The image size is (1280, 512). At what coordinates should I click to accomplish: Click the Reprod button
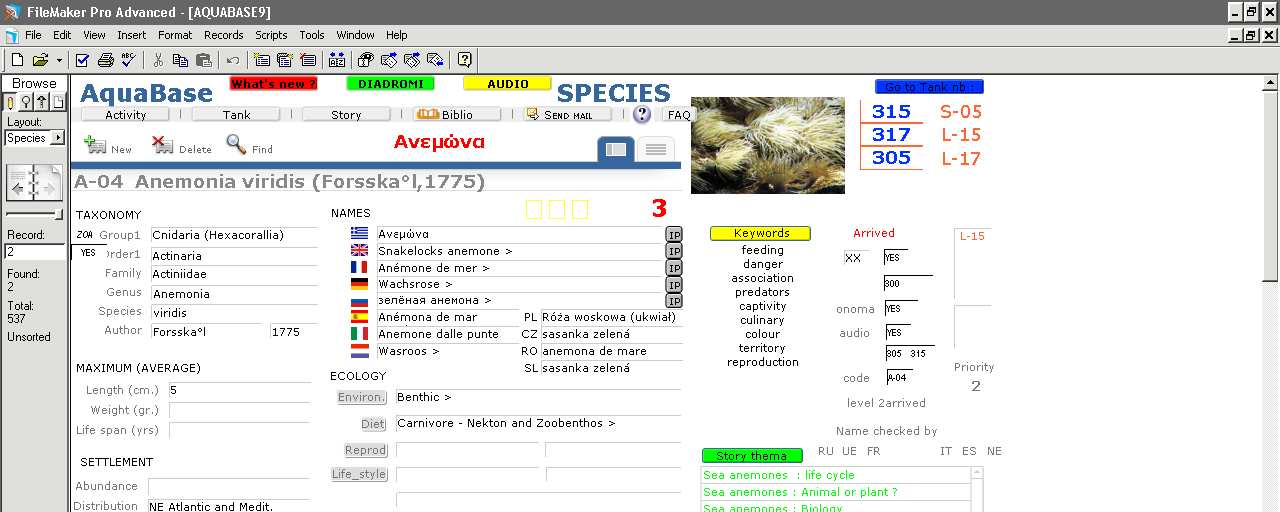click(365, 450)
